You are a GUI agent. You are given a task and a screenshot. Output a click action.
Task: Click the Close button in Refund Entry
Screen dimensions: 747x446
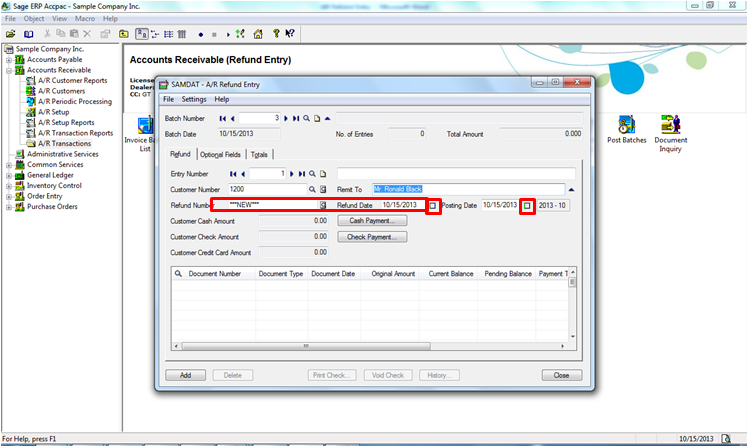pos(562,375)
